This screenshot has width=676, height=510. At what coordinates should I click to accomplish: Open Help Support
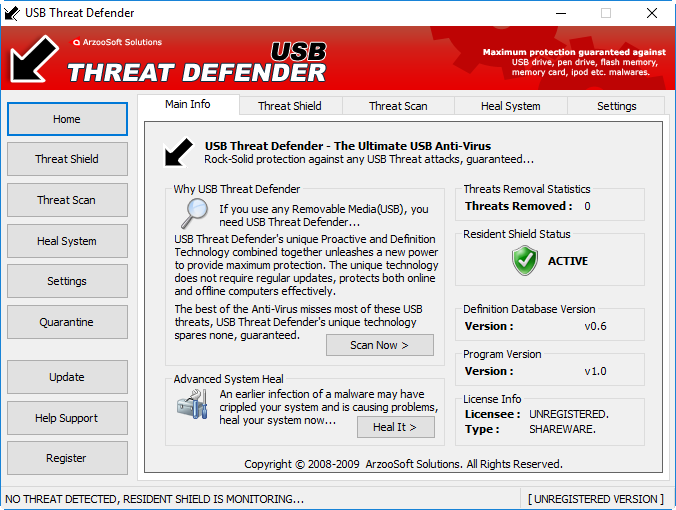click(67, 418)
